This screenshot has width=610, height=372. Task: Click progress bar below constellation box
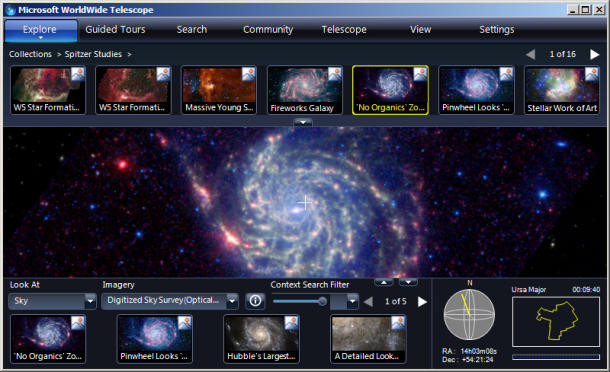click(x=556, y=357)
